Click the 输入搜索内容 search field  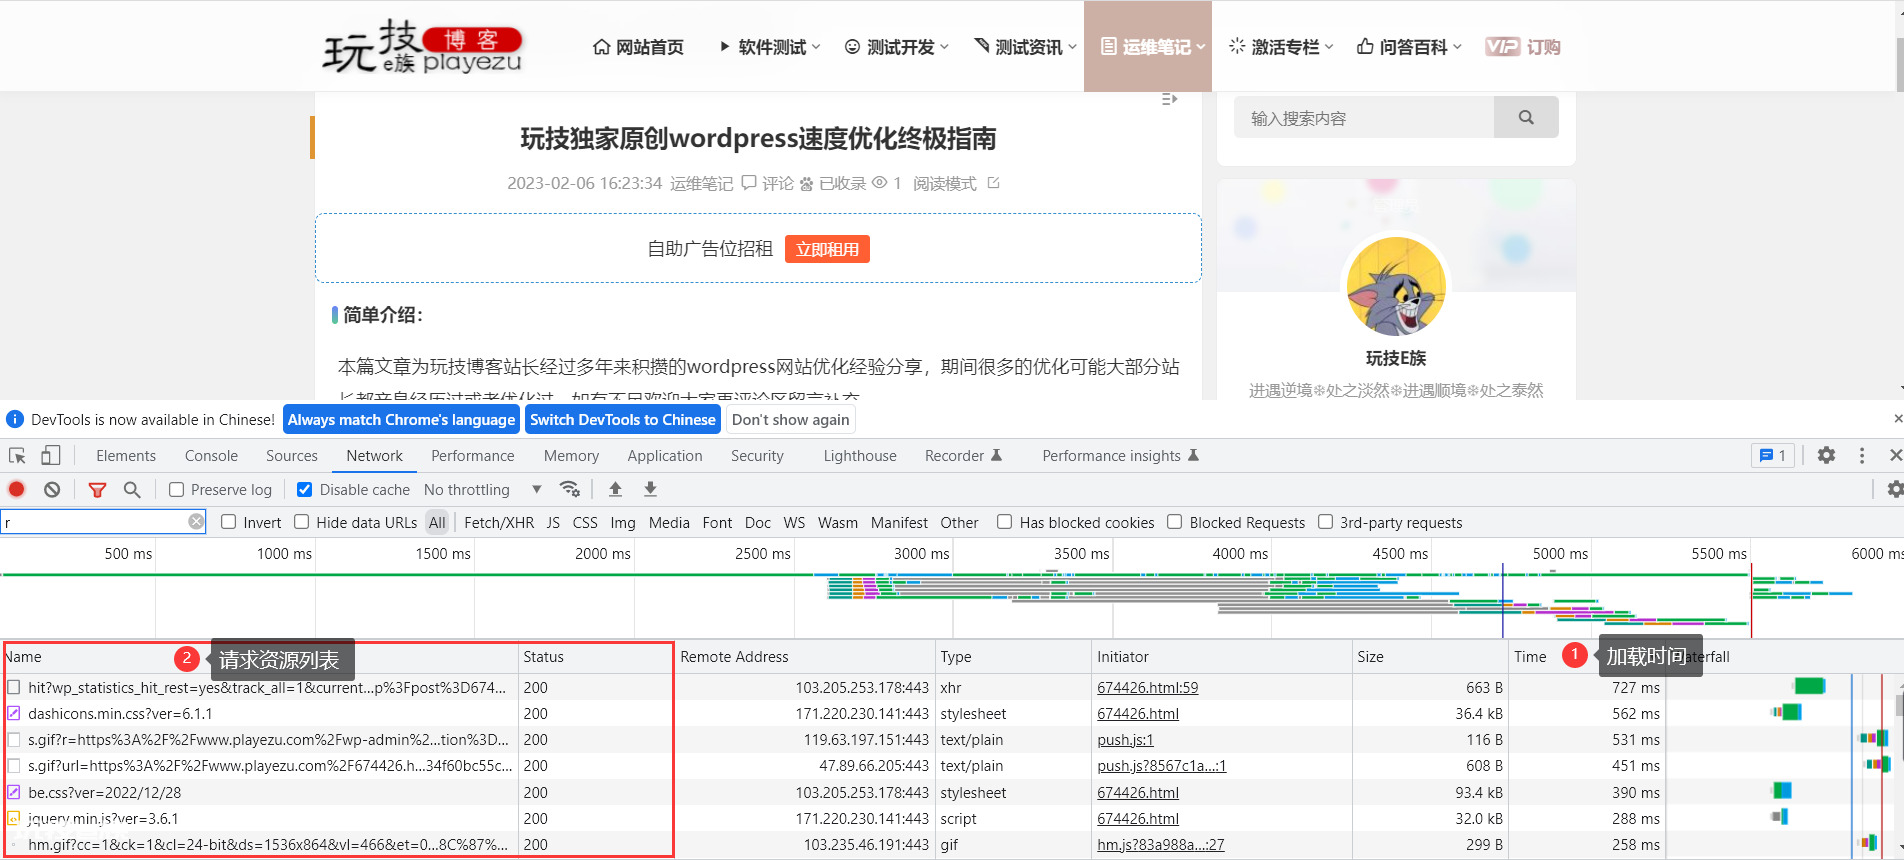(x=1364, y=117)
